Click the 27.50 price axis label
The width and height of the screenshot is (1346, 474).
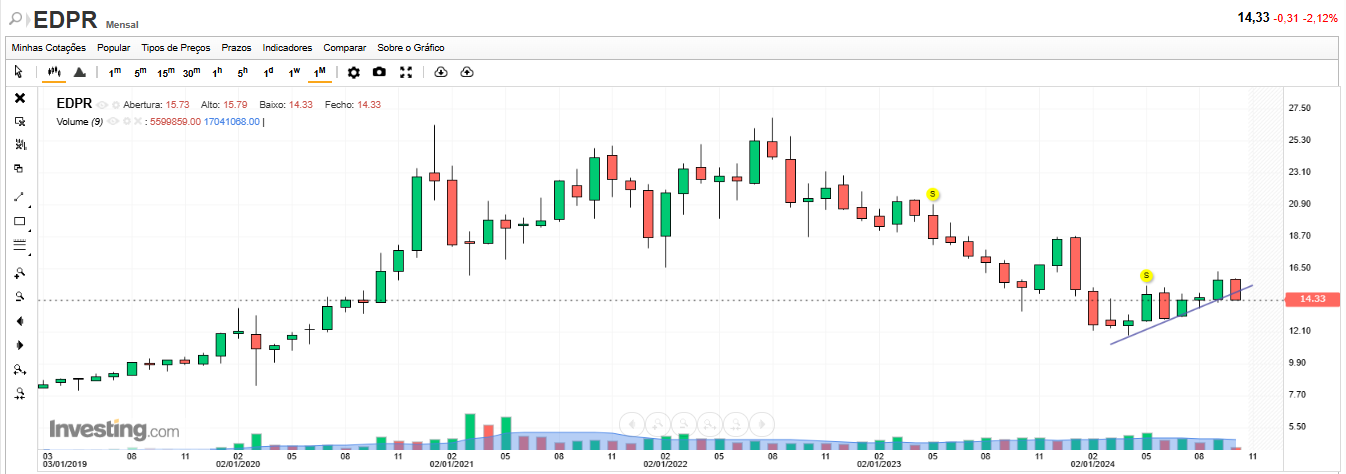[x=1300, y=108]
